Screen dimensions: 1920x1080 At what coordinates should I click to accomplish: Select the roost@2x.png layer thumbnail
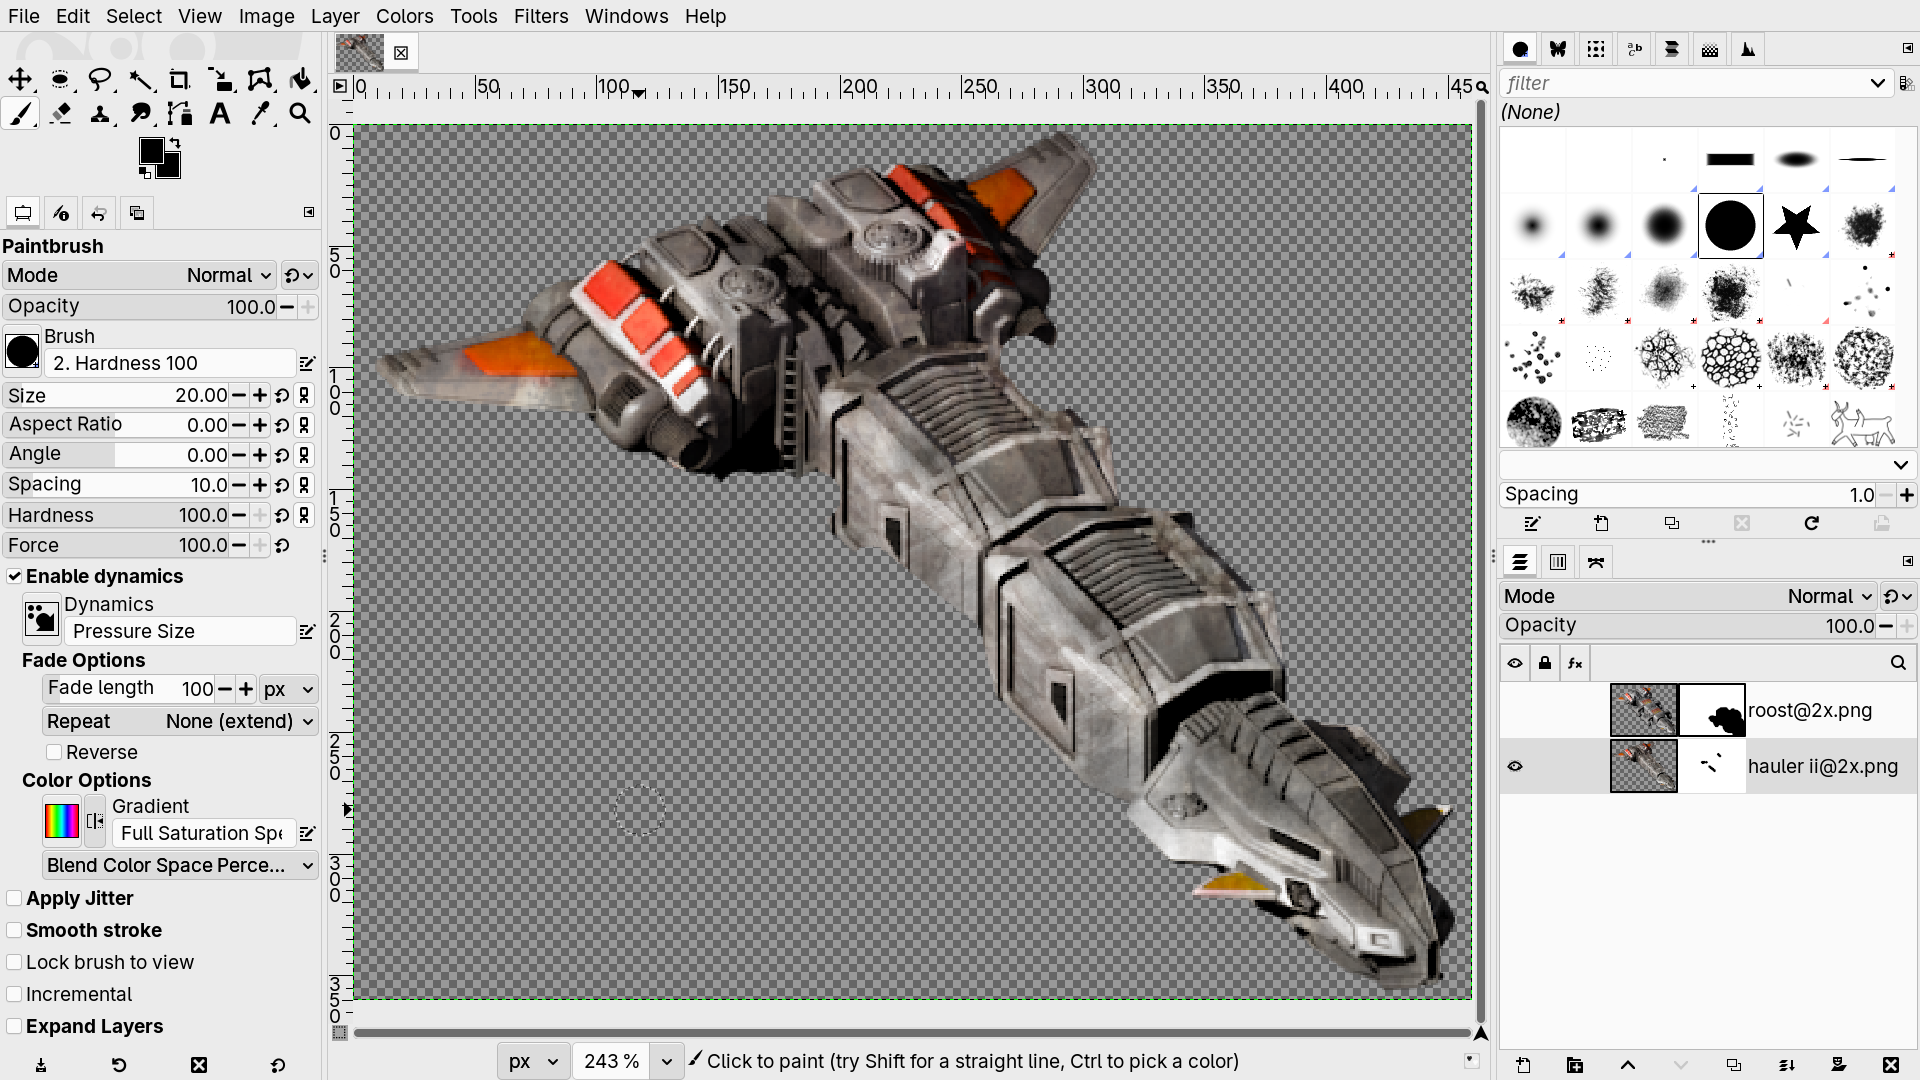click(1644, 710)
